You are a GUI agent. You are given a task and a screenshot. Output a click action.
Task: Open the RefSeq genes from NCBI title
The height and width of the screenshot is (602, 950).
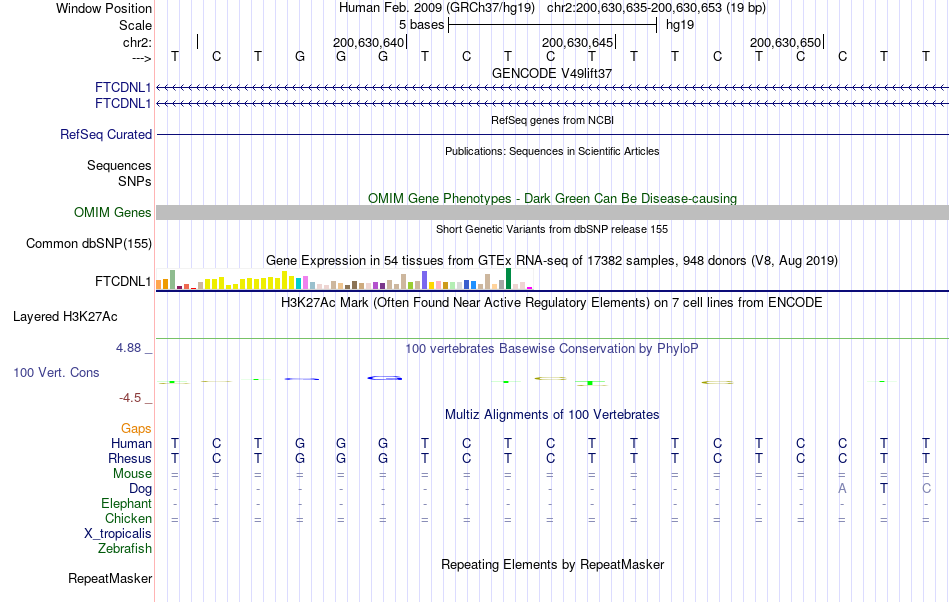click(x=552, y=120)
